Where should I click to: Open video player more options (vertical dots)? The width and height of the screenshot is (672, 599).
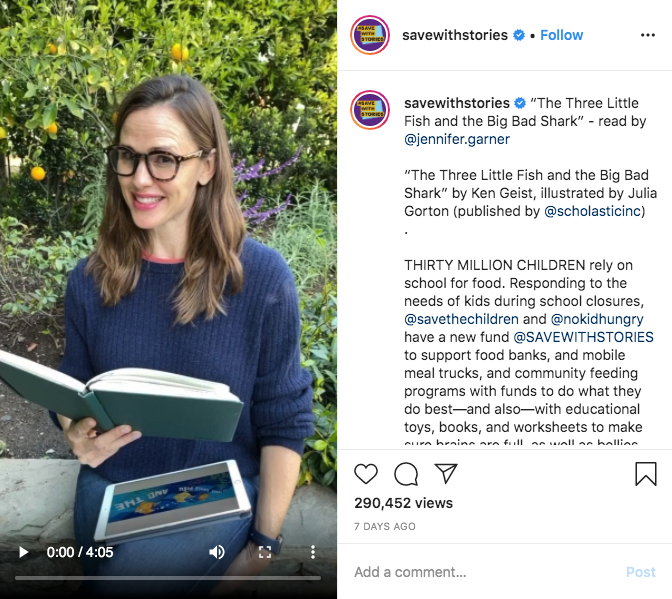coord(313,552)
